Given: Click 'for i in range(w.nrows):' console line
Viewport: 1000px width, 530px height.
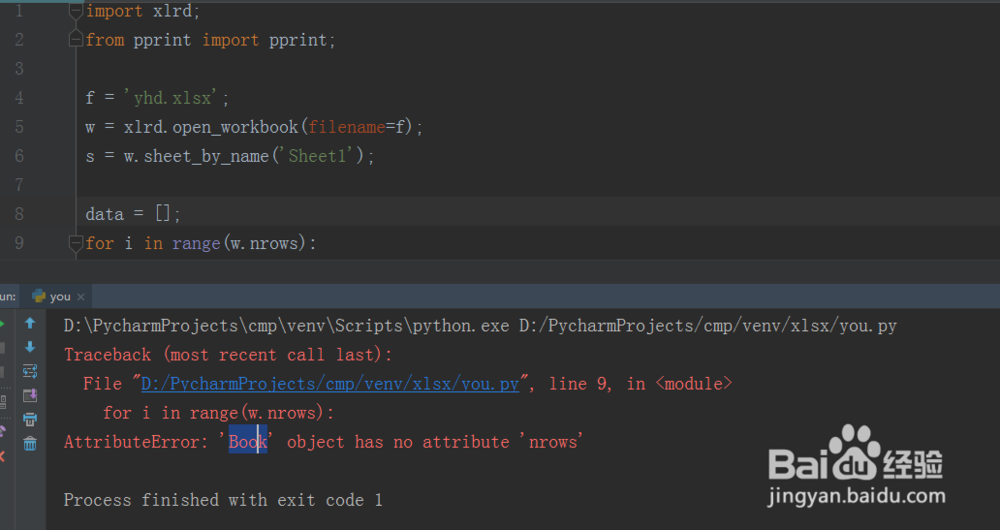Looking at the screenshot, I should tap(218, 413).
